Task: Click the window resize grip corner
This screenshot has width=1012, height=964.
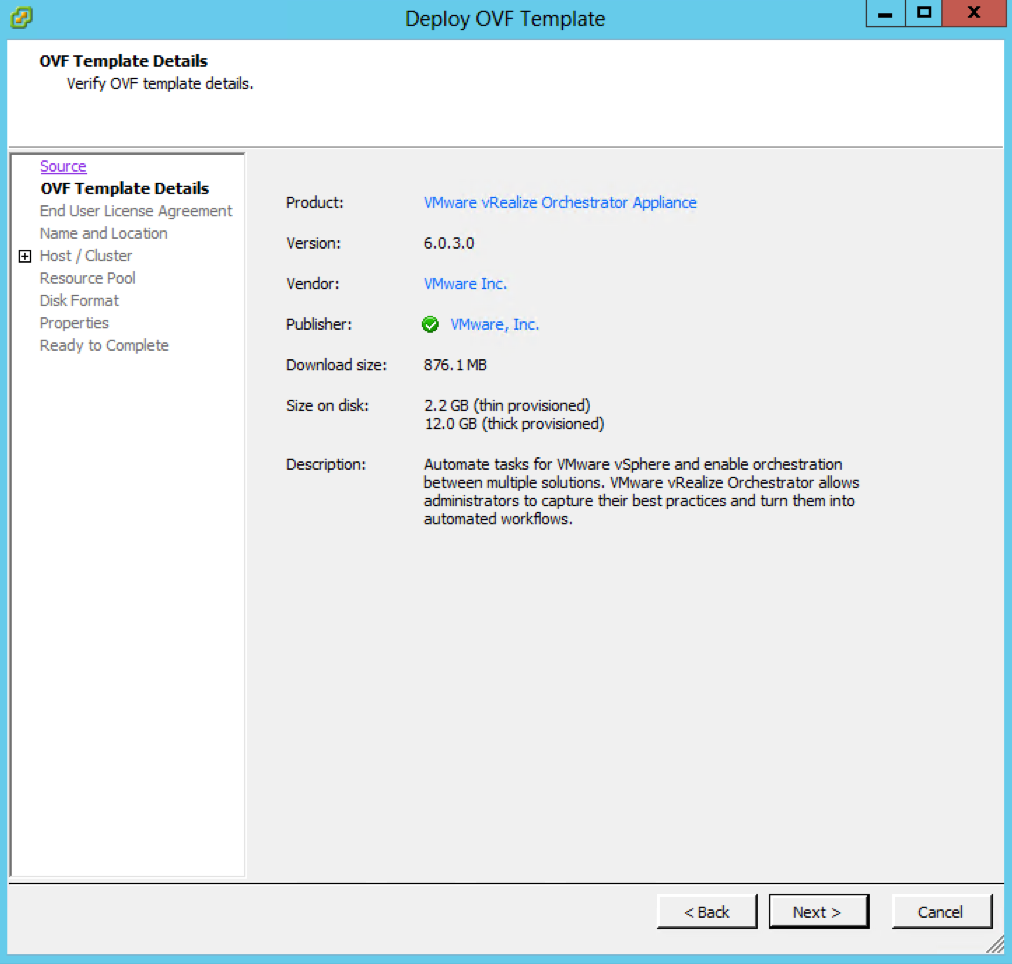Action: [x=996, y=944]
